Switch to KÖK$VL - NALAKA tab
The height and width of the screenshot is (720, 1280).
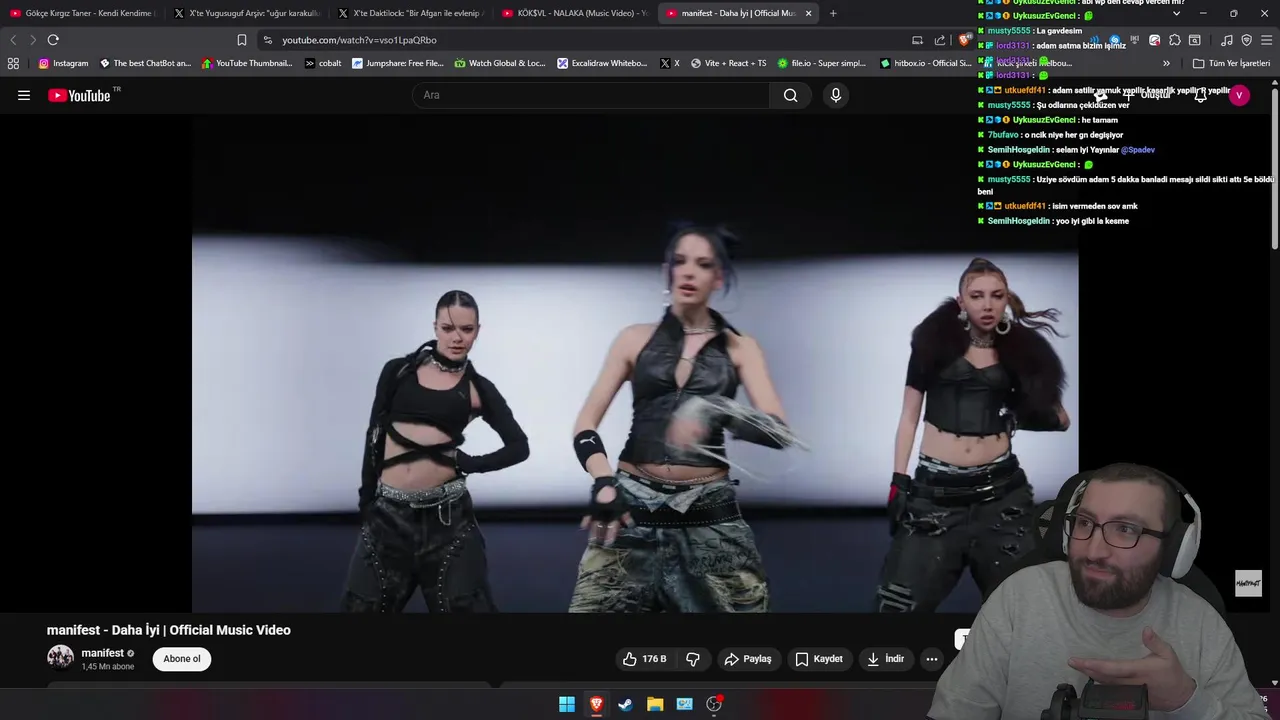tap(574, 13)
